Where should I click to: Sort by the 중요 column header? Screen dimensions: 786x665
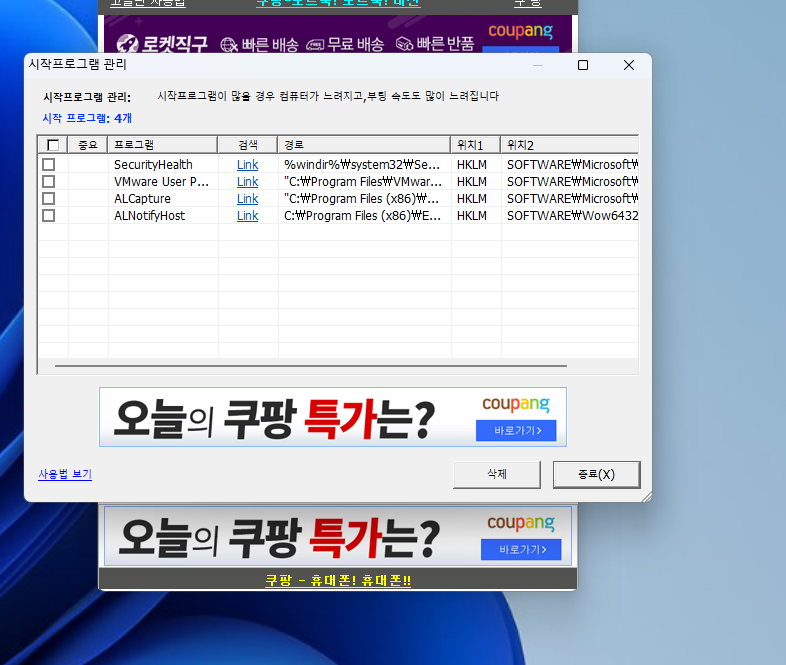(88, 145)
